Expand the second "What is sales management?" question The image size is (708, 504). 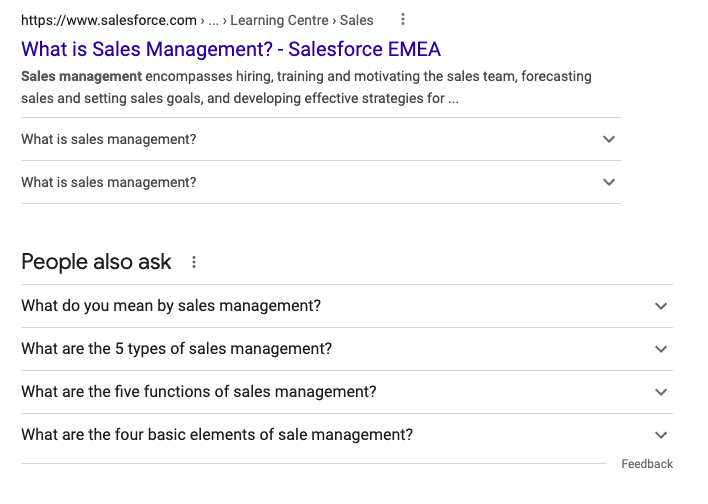click(x=321, y=182)
